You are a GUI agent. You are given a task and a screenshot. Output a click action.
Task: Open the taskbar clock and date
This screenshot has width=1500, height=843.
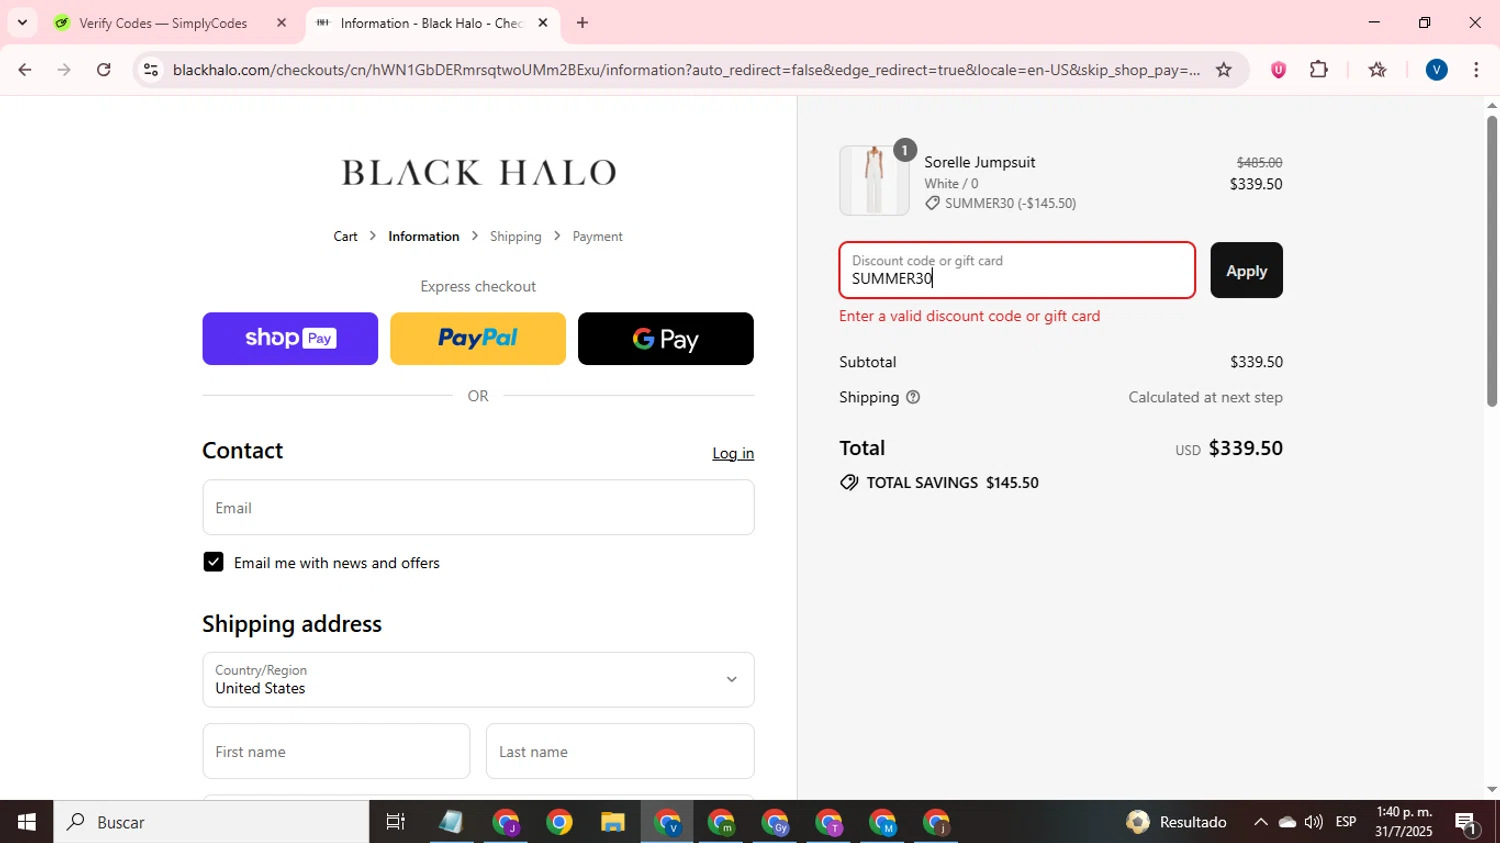pos(1404,822)
